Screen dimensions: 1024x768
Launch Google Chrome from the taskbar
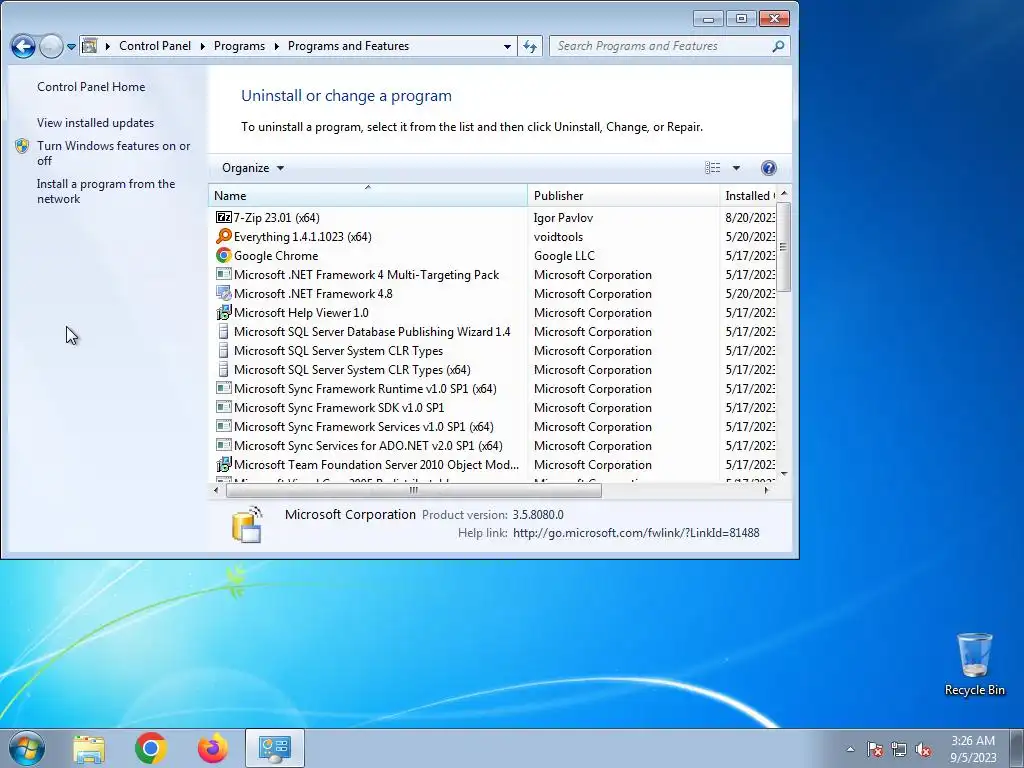click(151, 748)
